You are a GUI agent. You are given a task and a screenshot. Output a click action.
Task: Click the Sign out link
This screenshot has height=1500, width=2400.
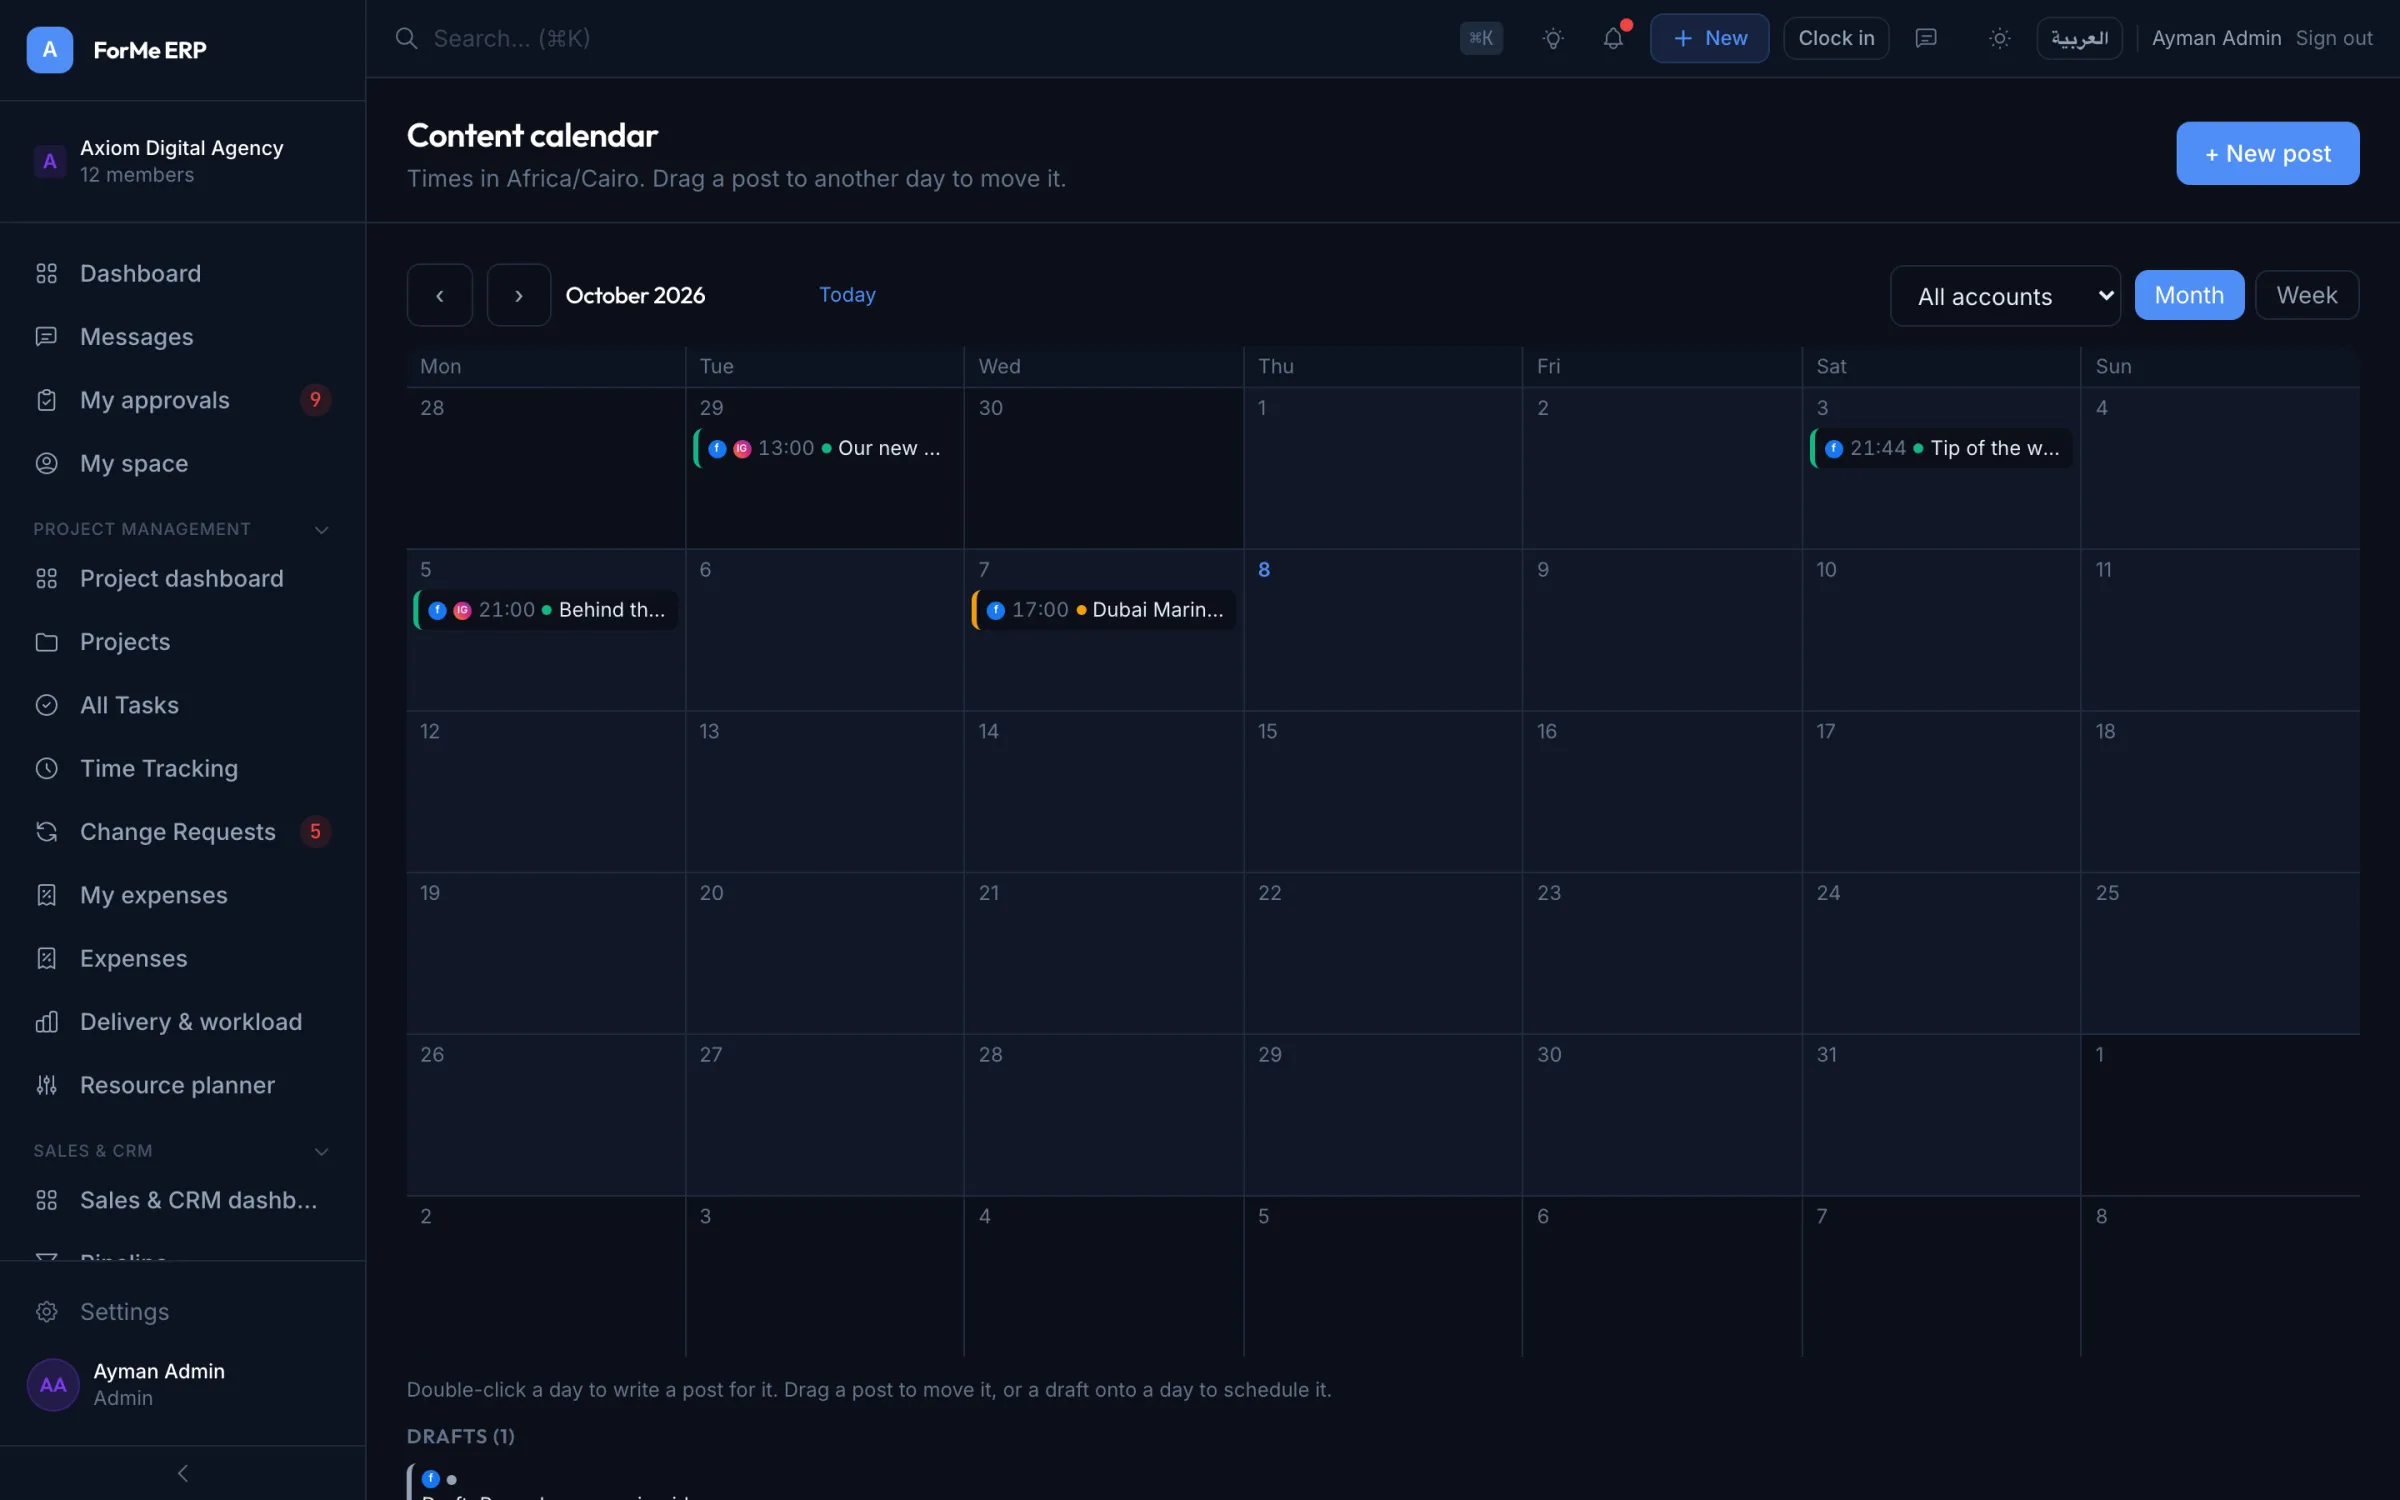point(2333,38)
